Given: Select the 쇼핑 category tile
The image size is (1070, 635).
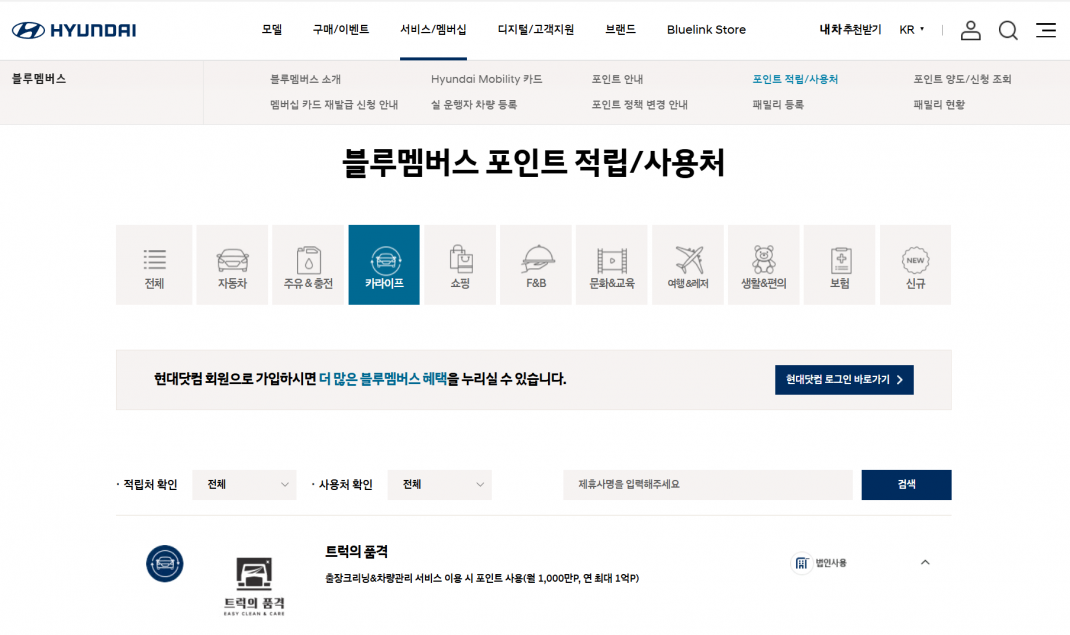Looking at the screenshot, I should [x=460, y=265].
